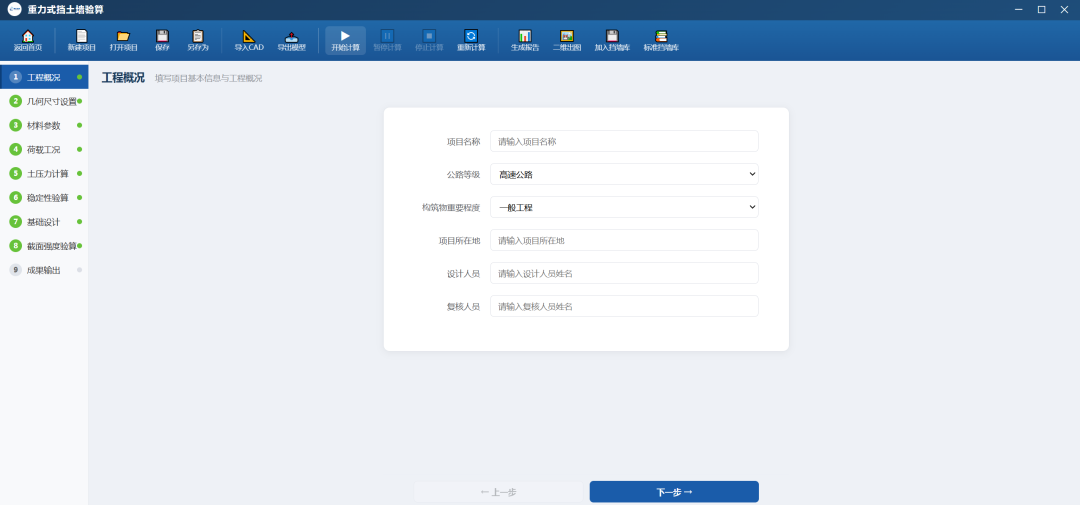Screen dimensions: 1080x505
Task: Select step 1 工程概况 in sidebar
Action: tap(44, 77)
